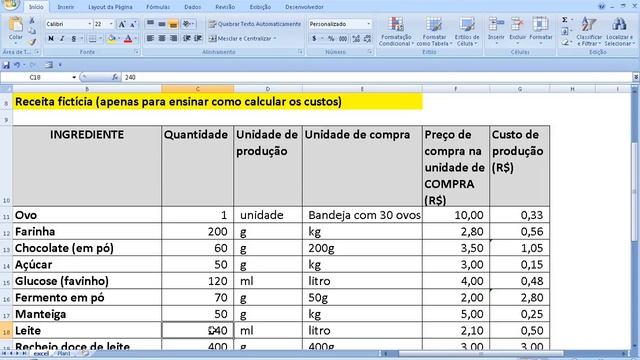Open text orientation options

pos(187,24)
